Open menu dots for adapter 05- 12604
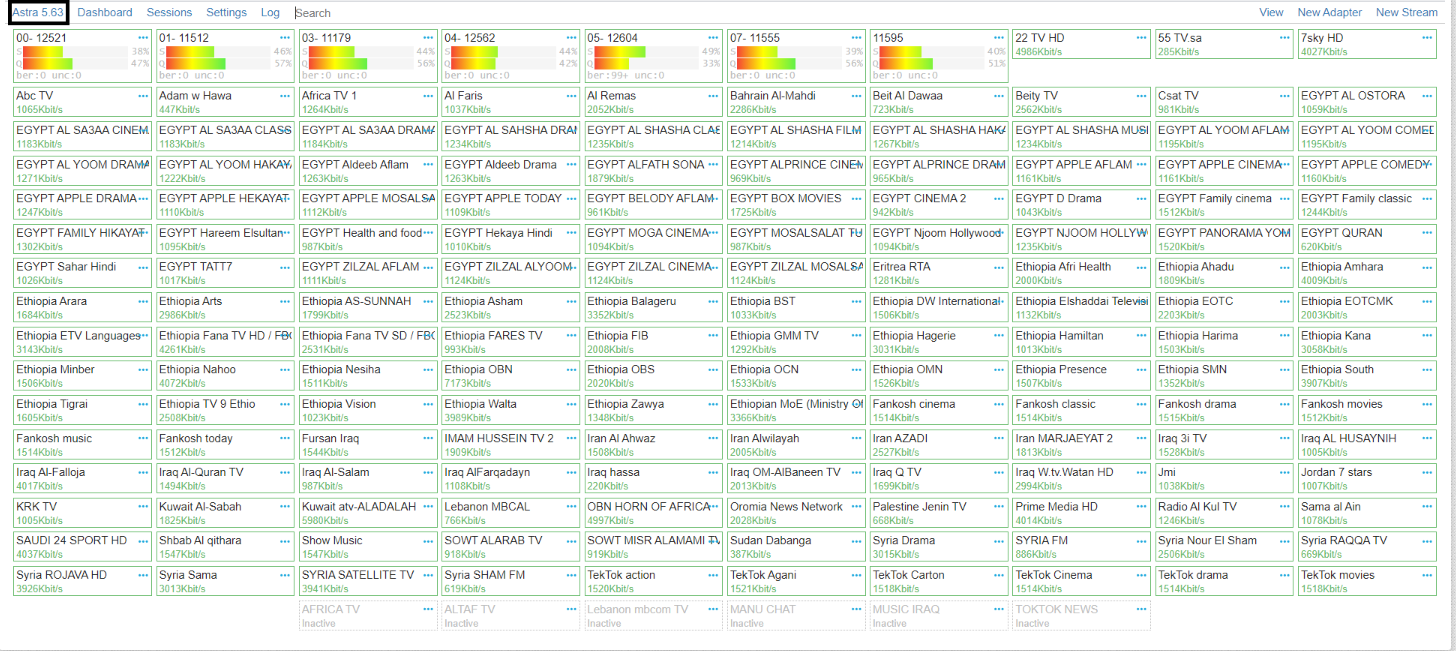 click(713, 38)
